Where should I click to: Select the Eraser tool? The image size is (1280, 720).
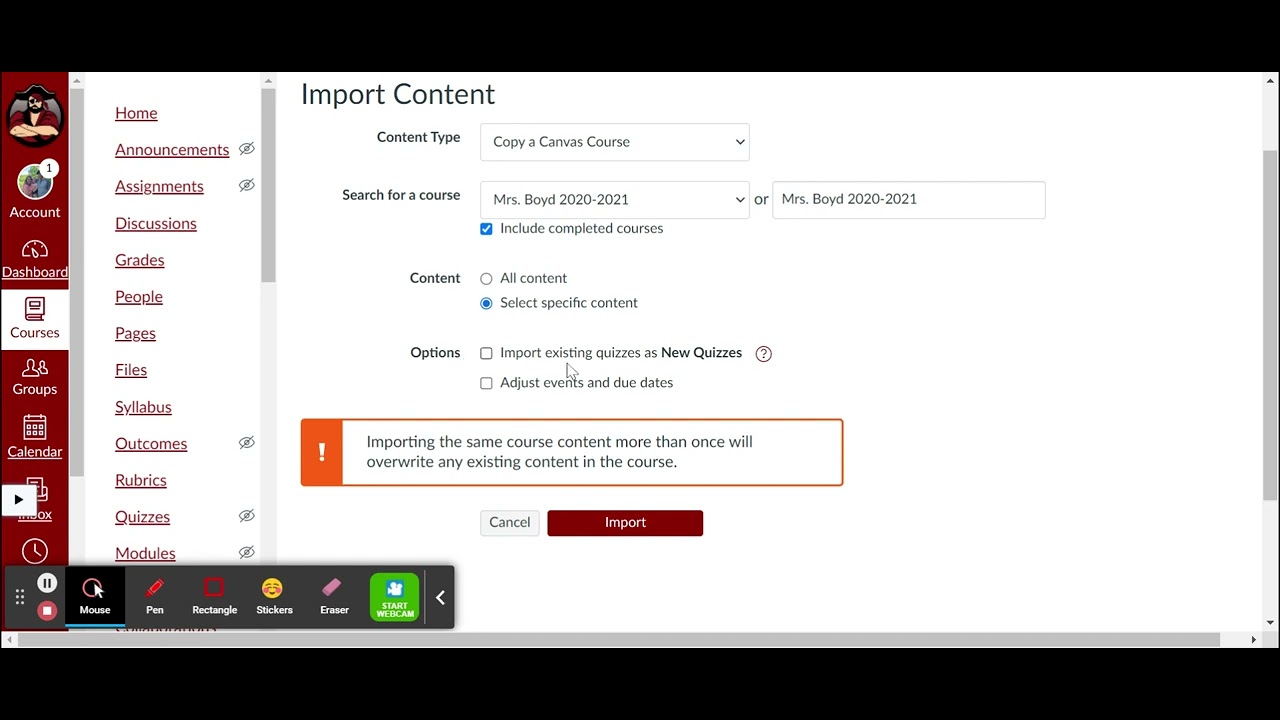pos(334,597)
